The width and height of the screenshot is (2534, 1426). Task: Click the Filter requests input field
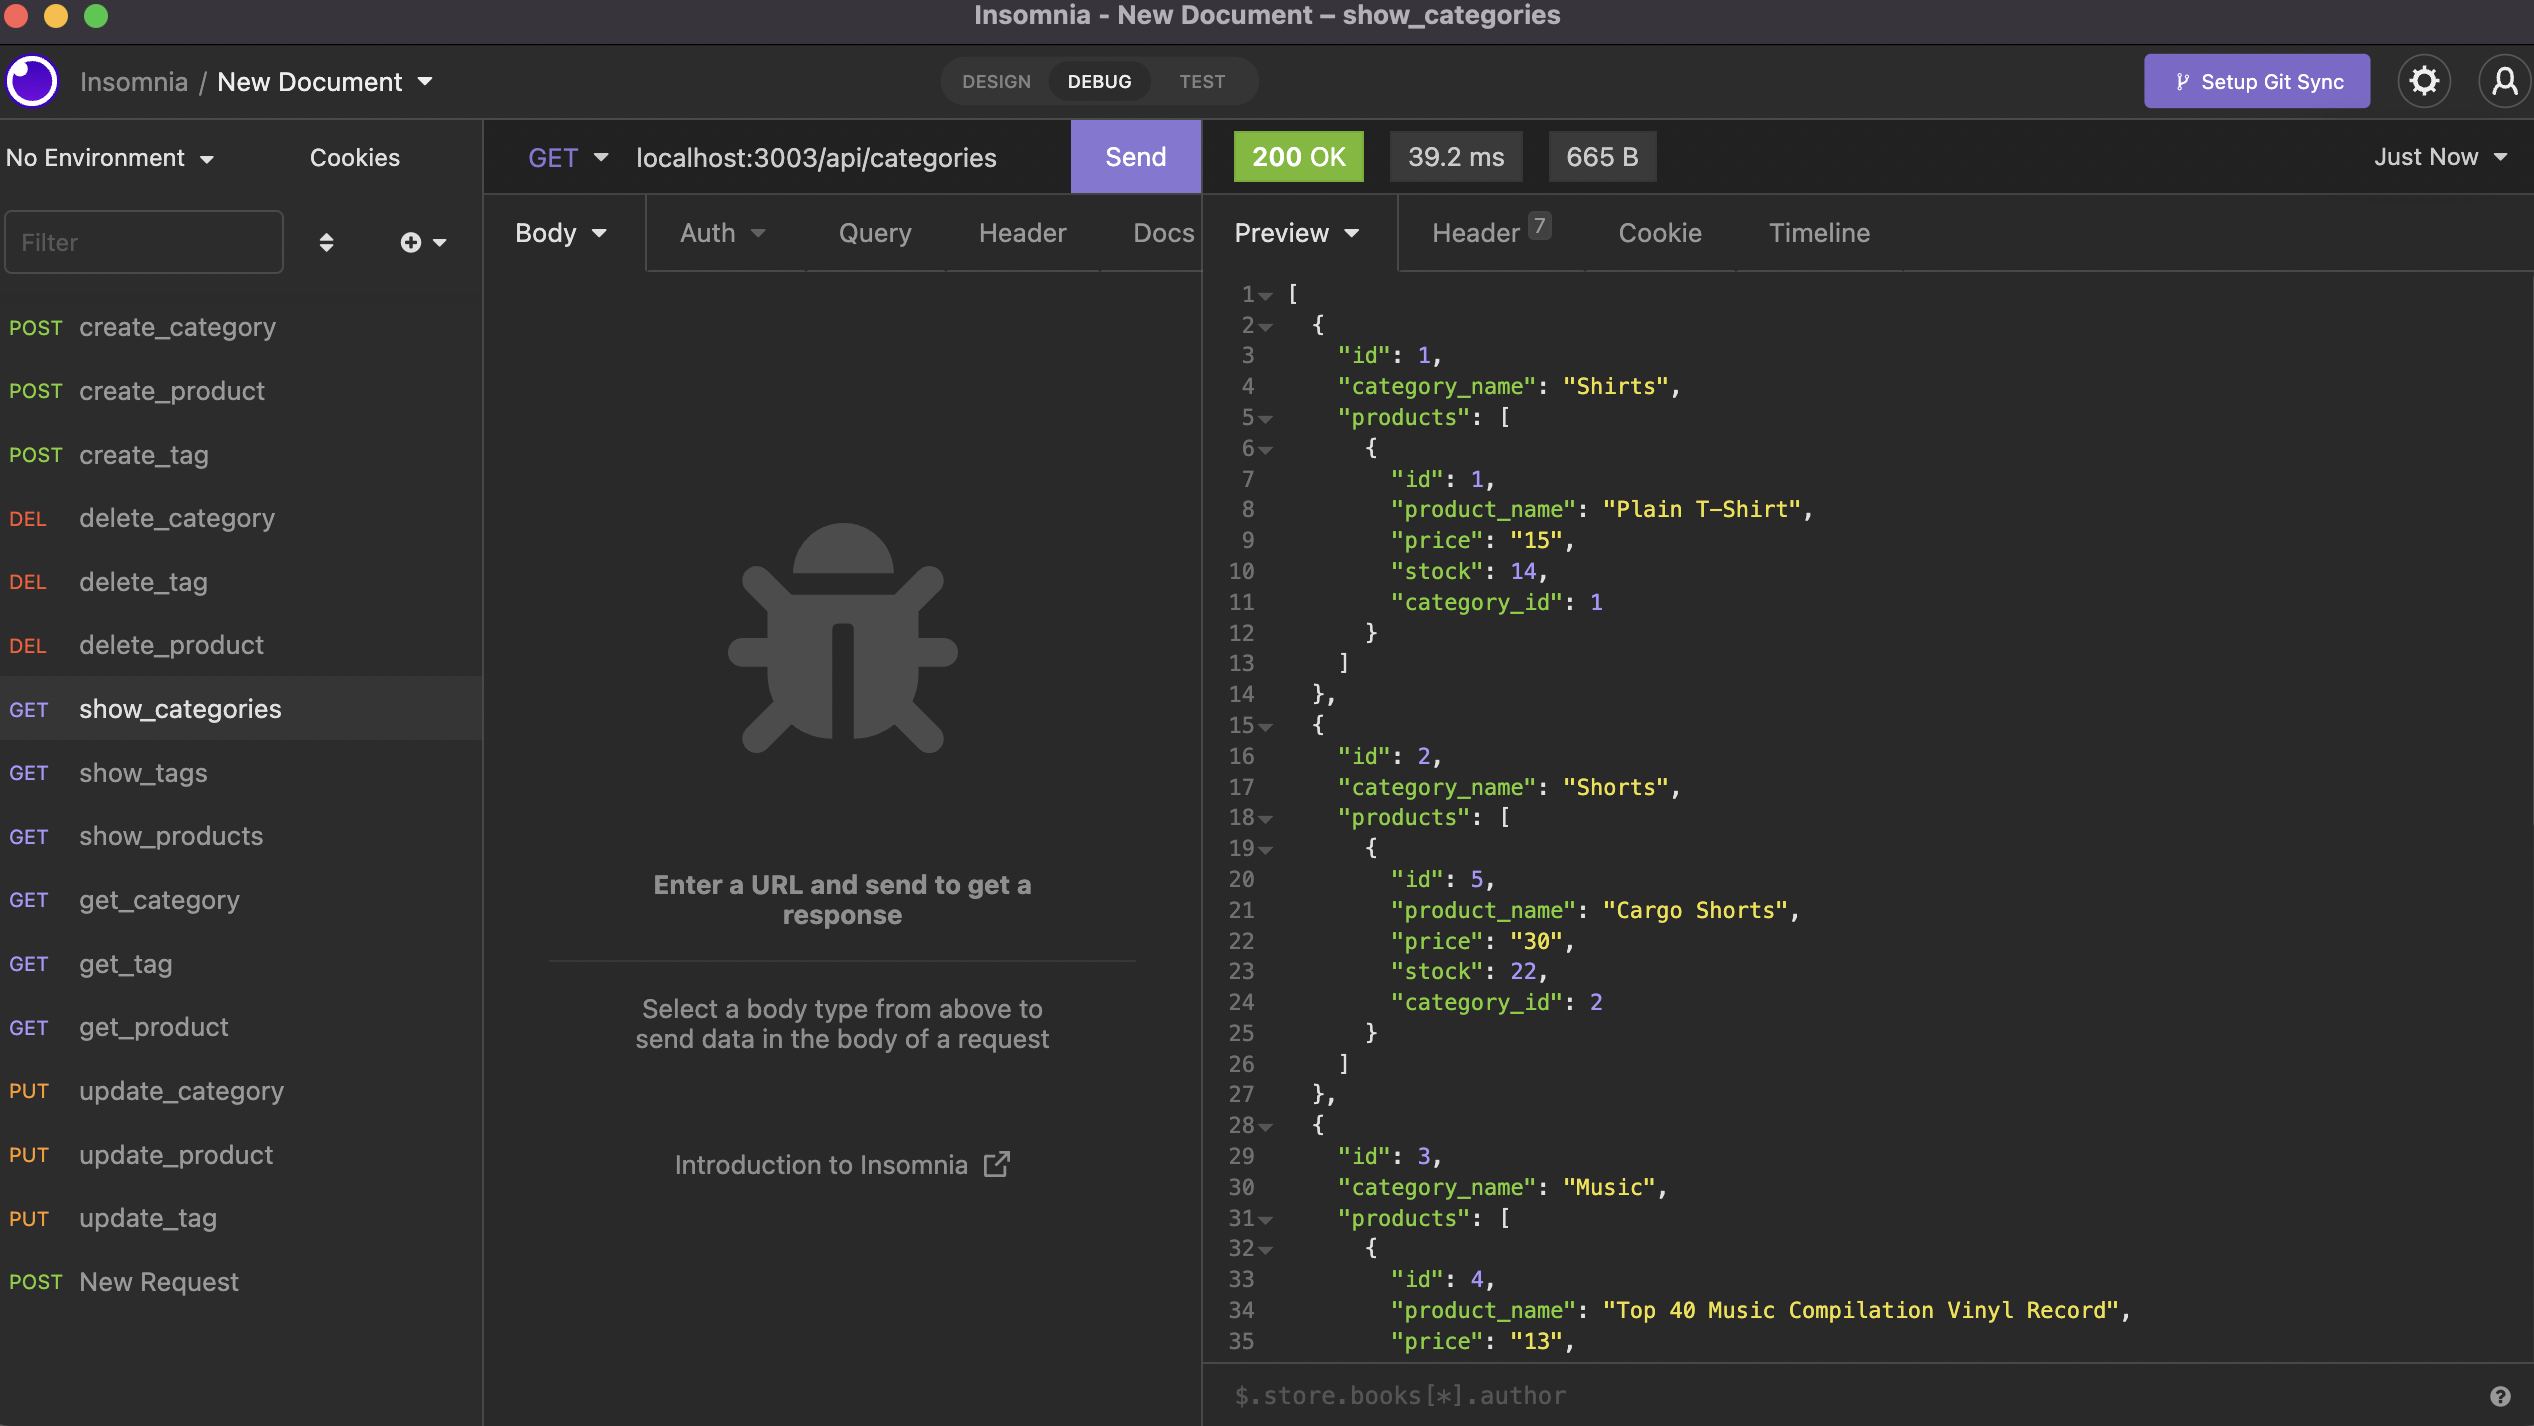point(144,242)
